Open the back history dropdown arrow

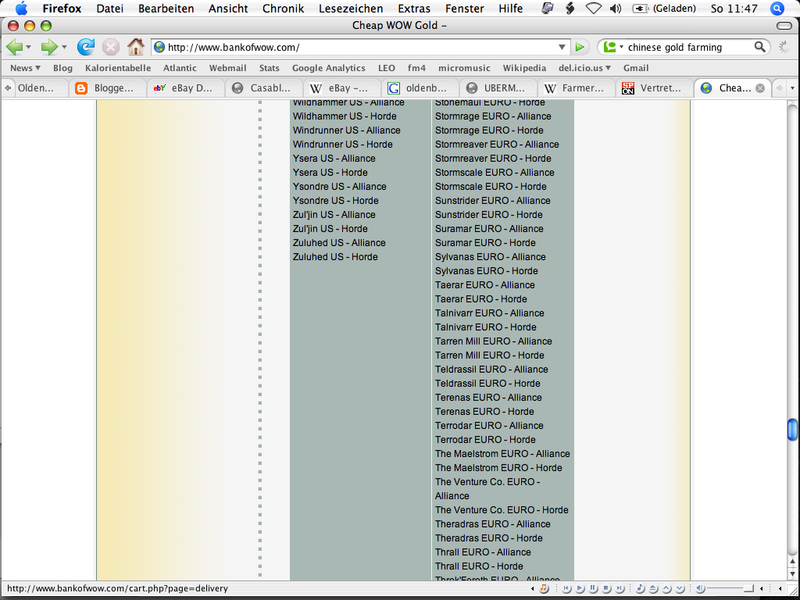[29, 47]
